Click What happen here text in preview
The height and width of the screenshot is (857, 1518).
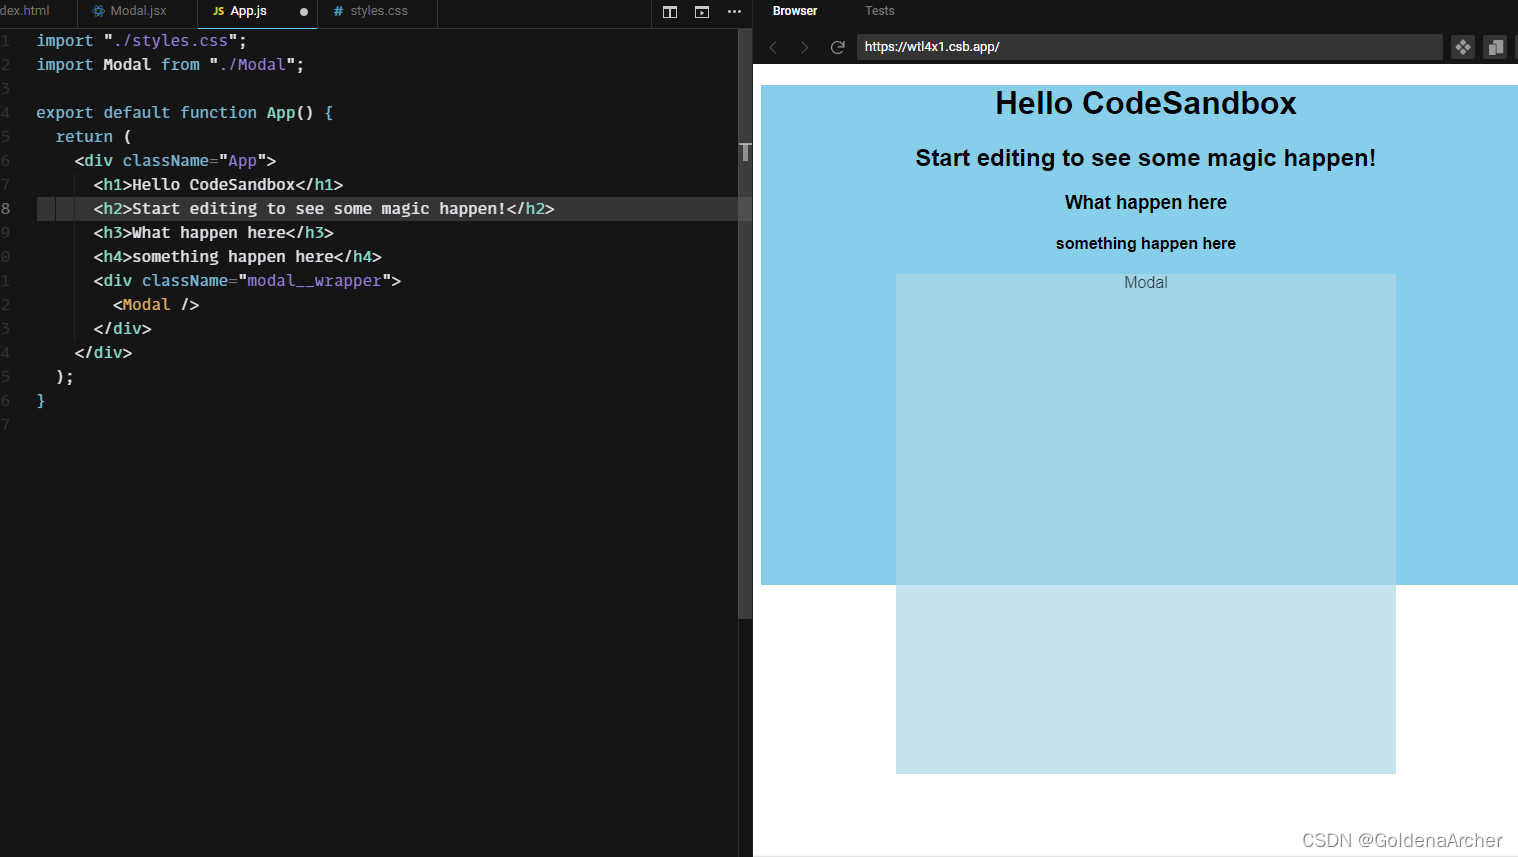tap(1146, 203)
